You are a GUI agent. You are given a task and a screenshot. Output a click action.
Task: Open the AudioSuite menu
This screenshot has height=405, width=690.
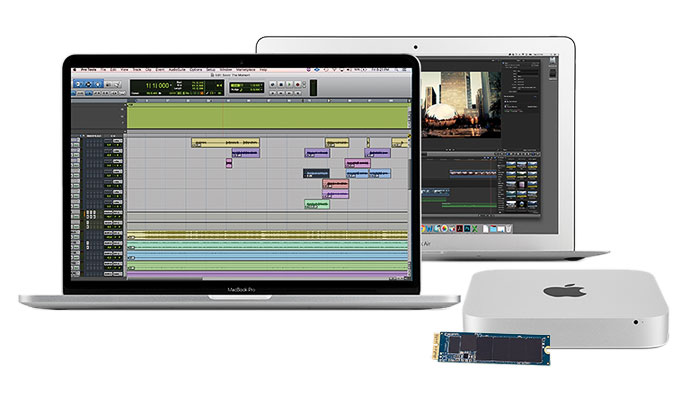coord(177,70)
